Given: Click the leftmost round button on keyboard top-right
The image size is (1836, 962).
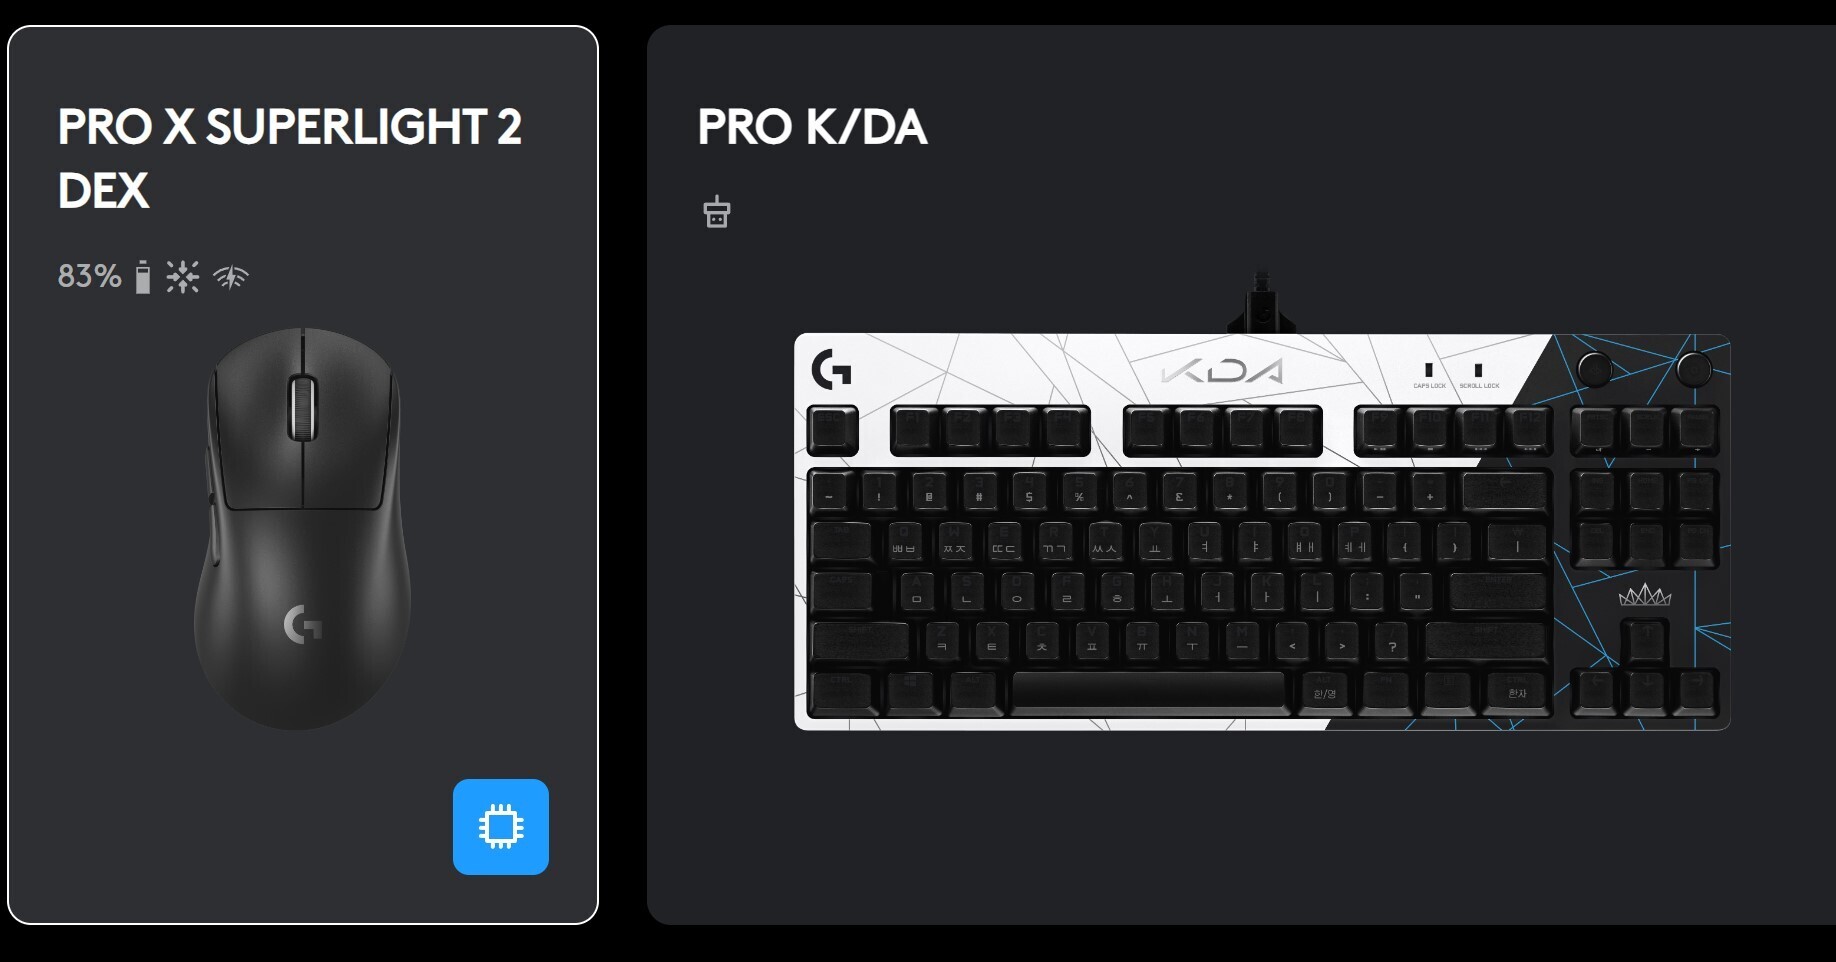Looking at the screenshot, I should click(x=1594, y=369).
